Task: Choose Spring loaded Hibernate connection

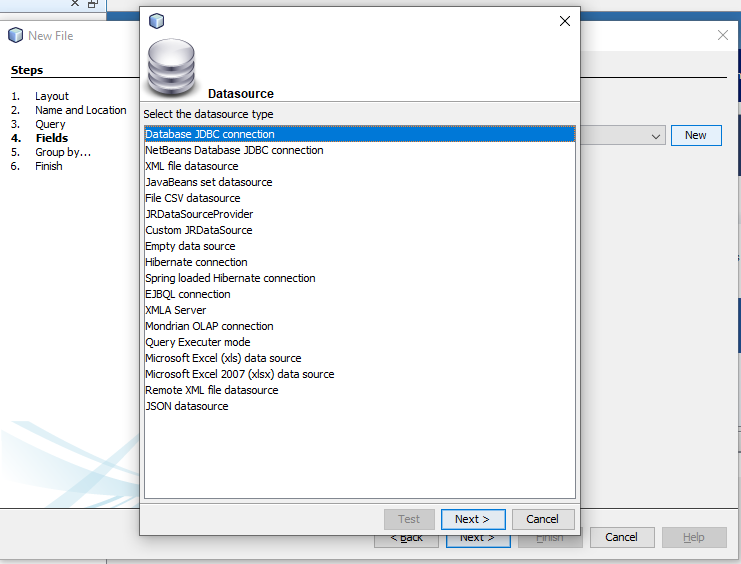Action: pos(360,278)
